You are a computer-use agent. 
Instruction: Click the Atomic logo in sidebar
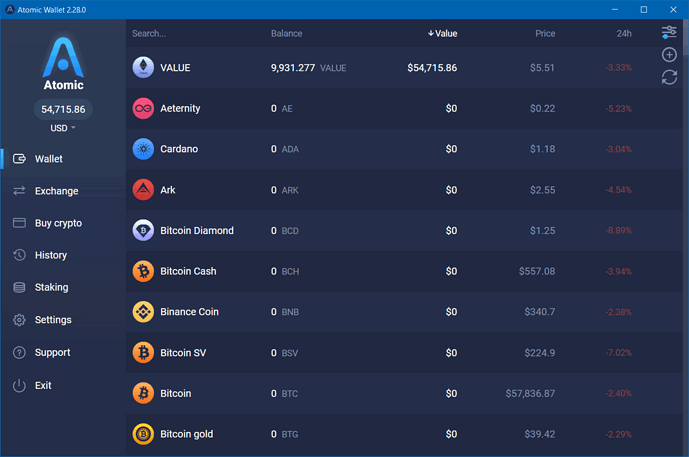point(63,63)
